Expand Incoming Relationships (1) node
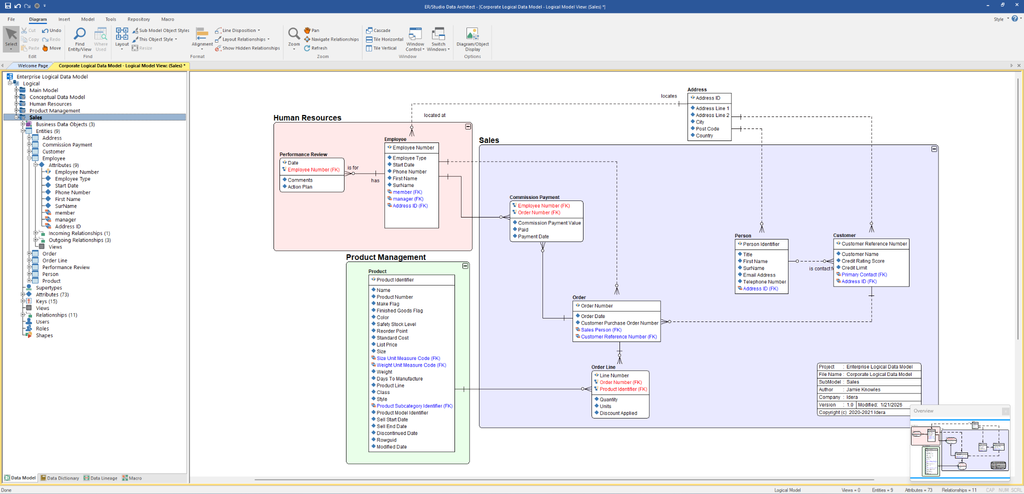 pyautogui.click(x=35, y=233)
